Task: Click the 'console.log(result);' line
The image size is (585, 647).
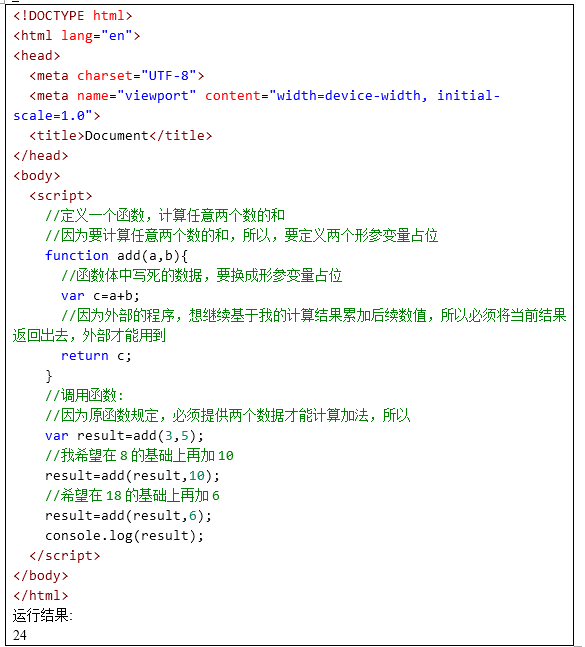Action: coord(124,536)
